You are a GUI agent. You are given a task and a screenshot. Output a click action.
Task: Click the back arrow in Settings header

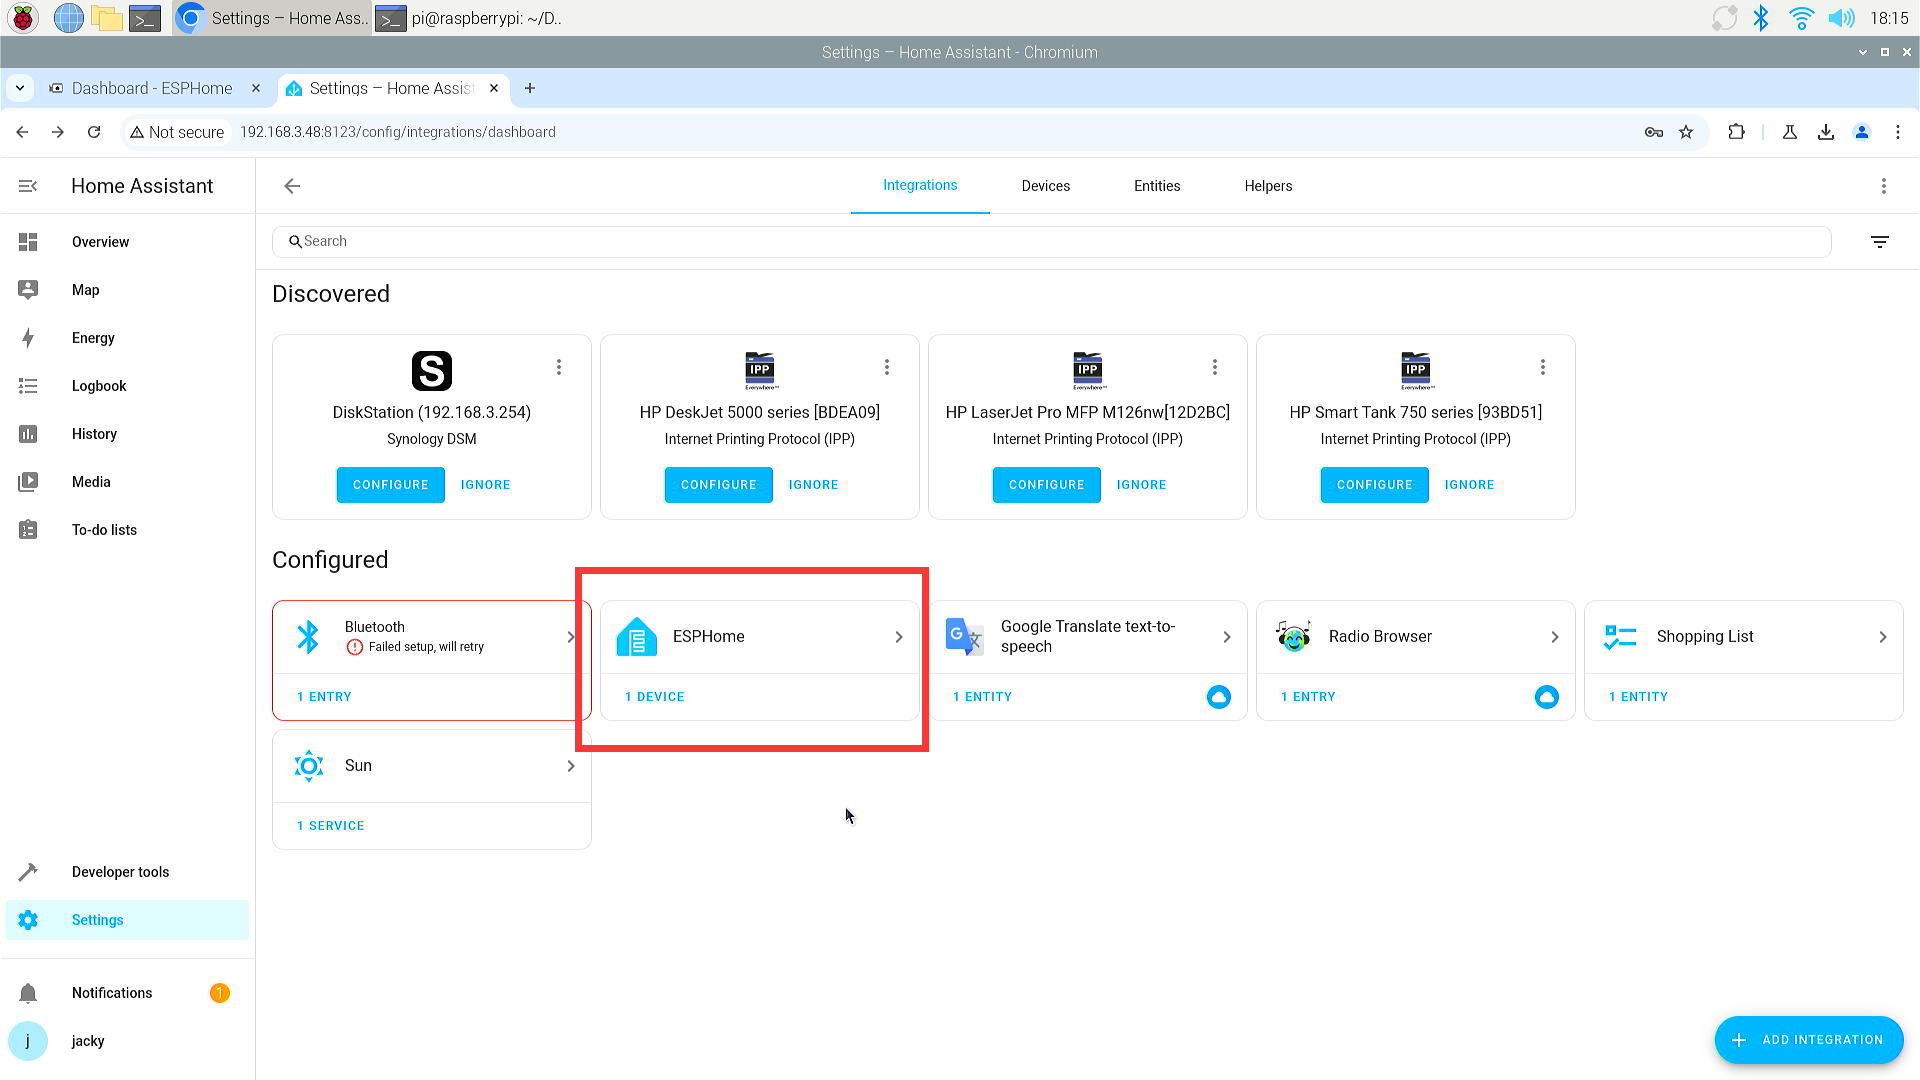click(292, 186)
